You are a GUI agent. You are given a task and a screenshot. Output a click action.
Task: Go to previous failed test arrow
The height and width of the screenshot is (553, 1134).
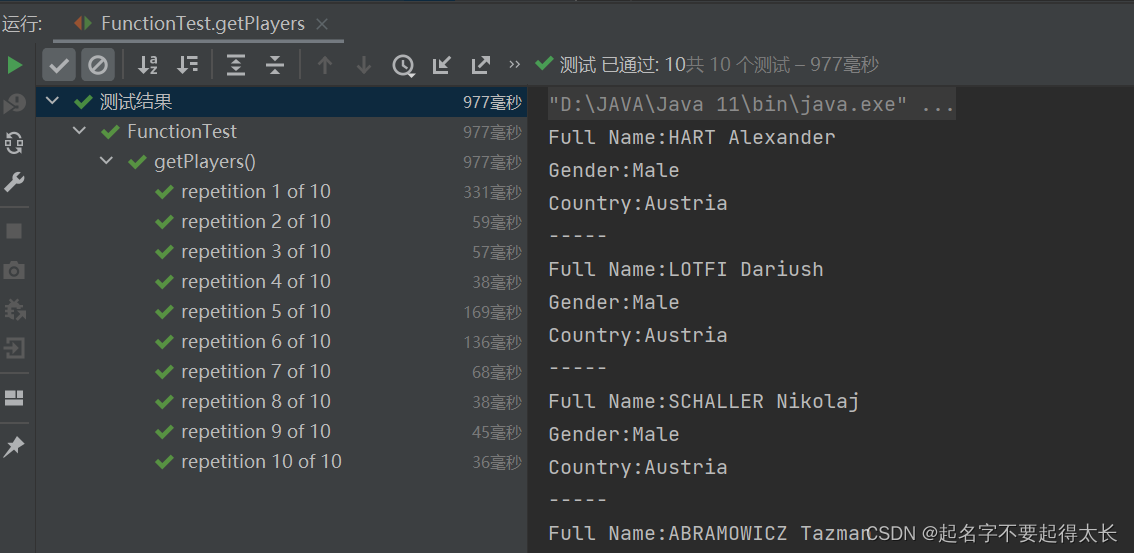pyautogui.click(x=325, y=66)
